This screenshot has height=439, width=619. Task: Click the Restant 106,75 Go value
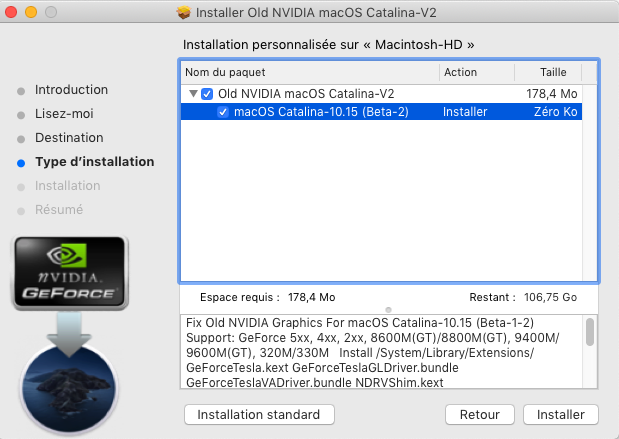point(550,297)
